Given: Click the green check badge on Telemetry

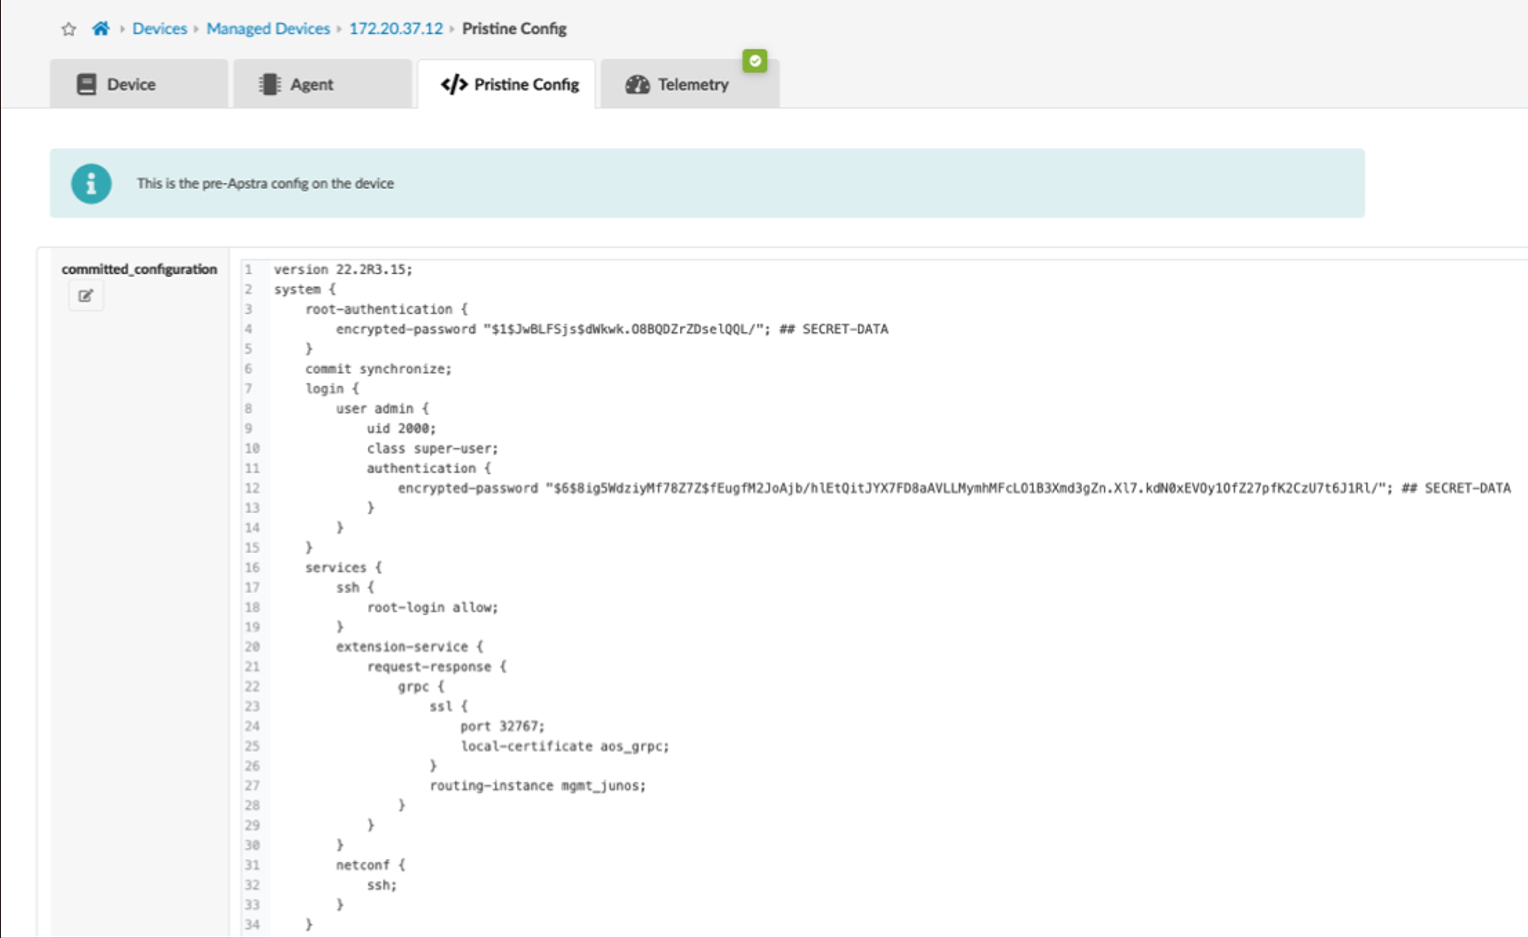Looking at the screenshot, I should pos(755,61).
